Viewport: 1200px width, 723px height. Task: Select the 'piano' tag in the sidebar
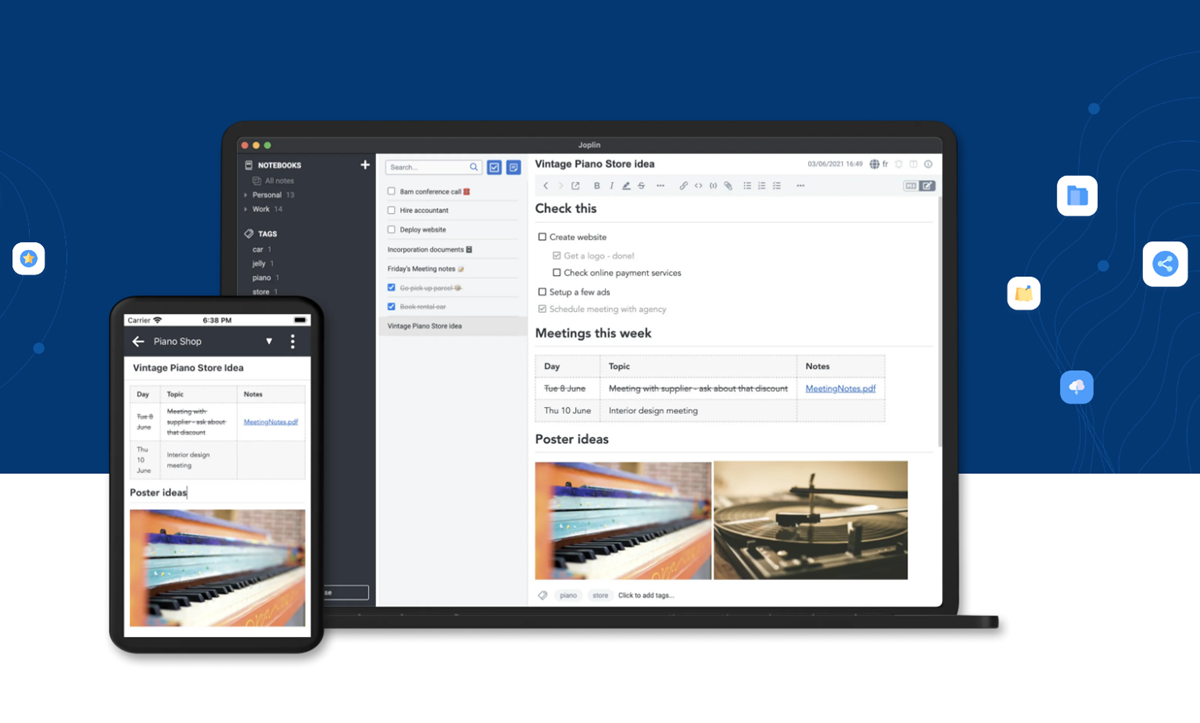(261, 278)
